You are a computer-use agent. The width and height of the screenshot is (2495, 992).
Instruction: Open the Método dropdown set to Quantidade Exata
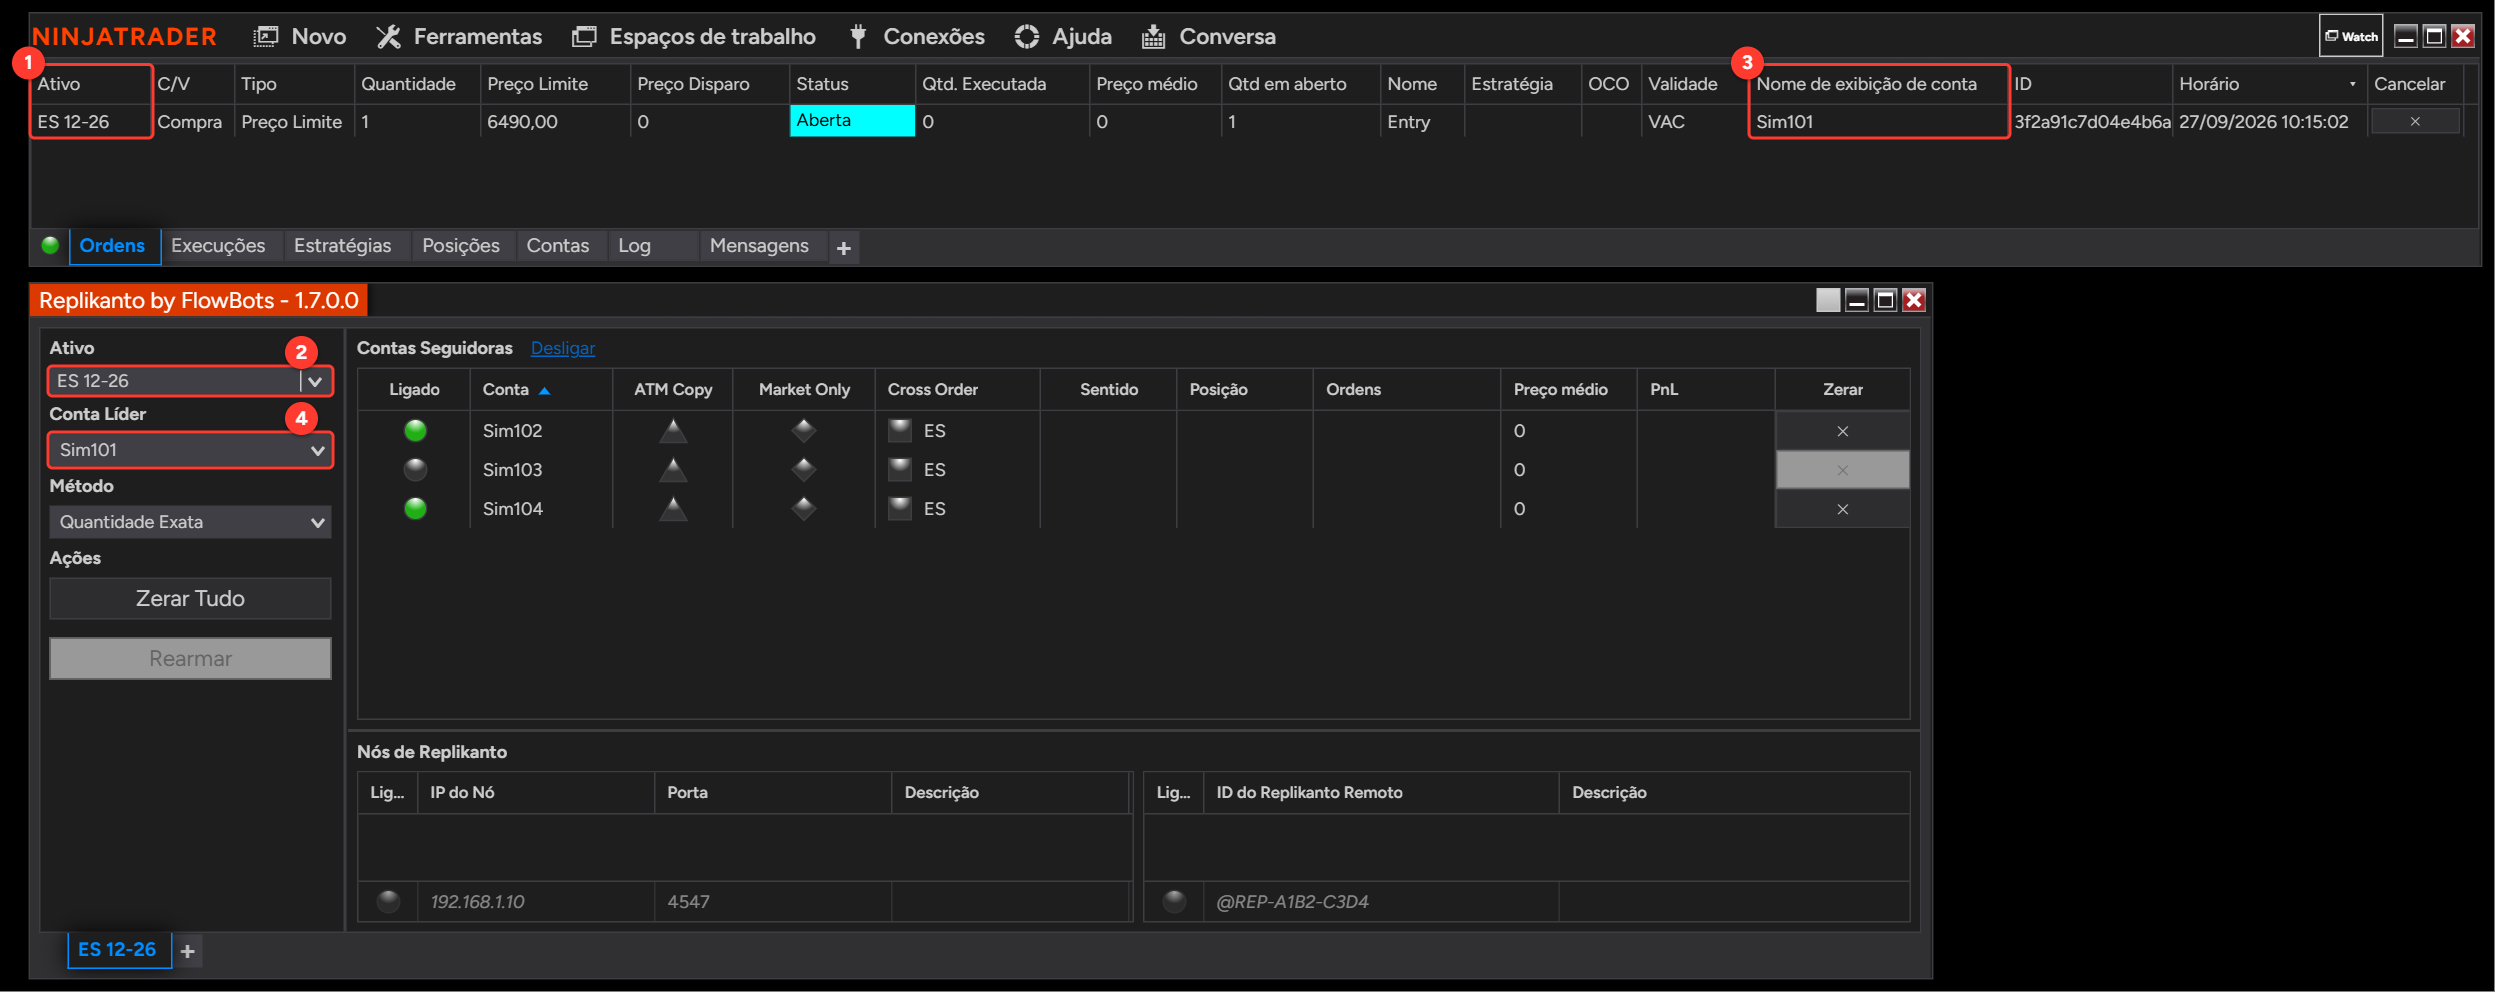190,522
